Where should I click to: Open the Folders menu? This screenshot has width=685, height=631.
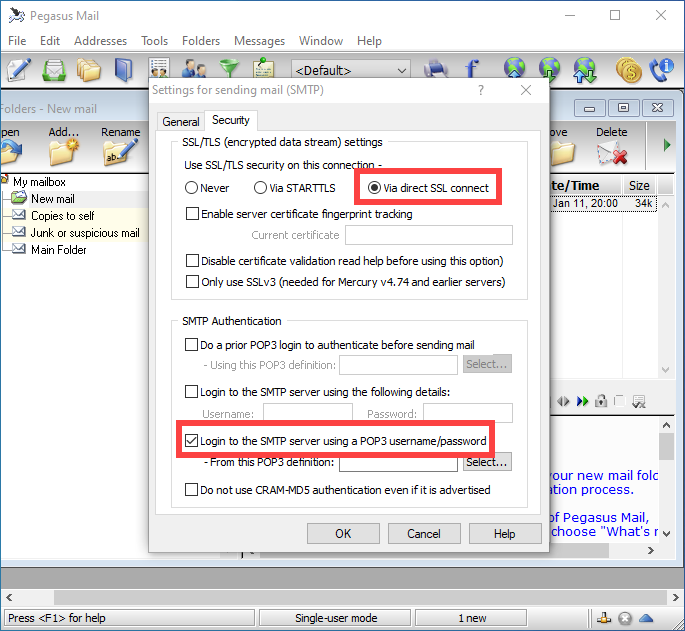point(201,41)
